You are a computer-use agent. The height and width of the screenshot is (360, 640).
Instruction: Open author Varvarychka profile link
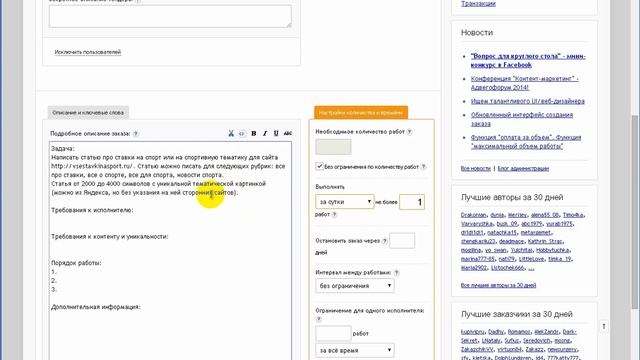pyautogui.click(x=477, y=224)
